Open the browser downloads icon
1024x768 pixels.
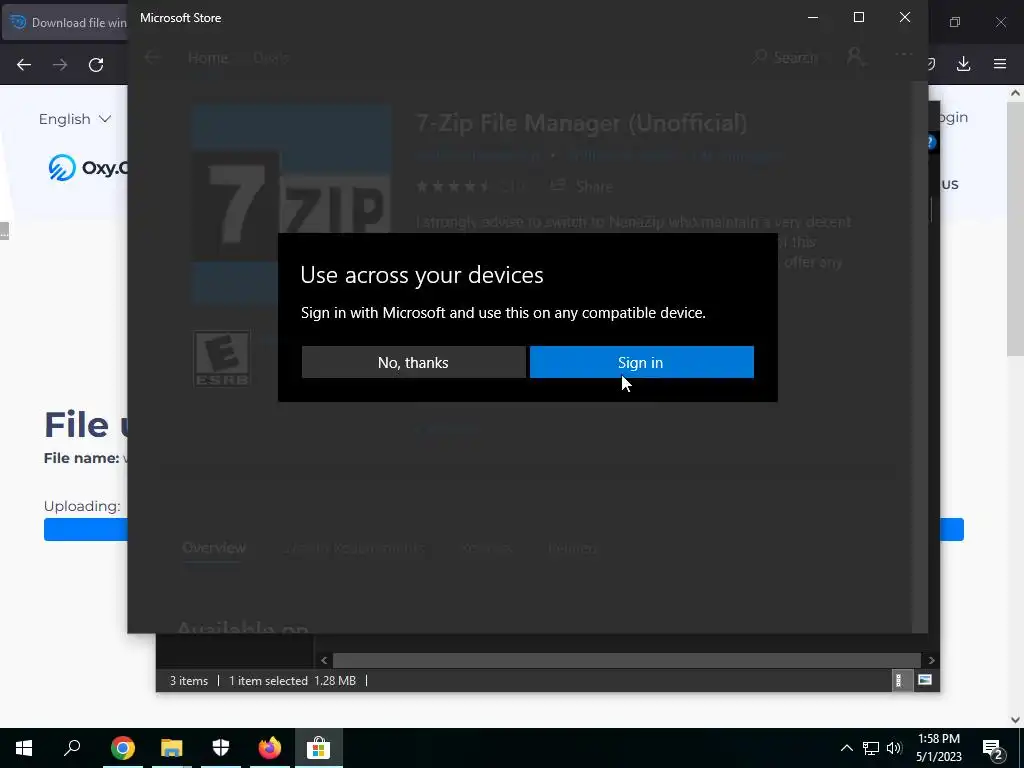click(x=963, y=64)
